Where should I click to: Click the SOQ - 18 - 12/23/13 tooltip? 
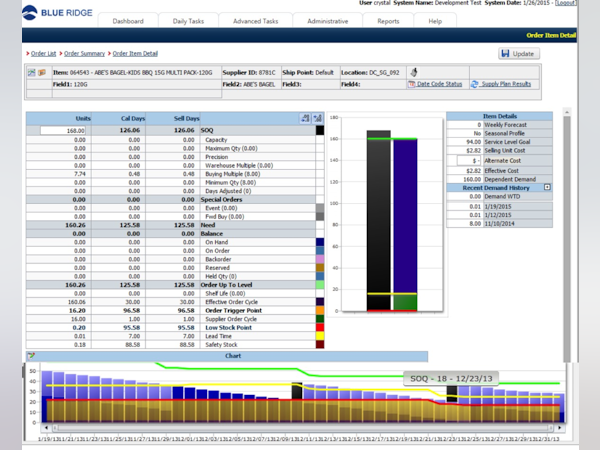pos(451,378)
